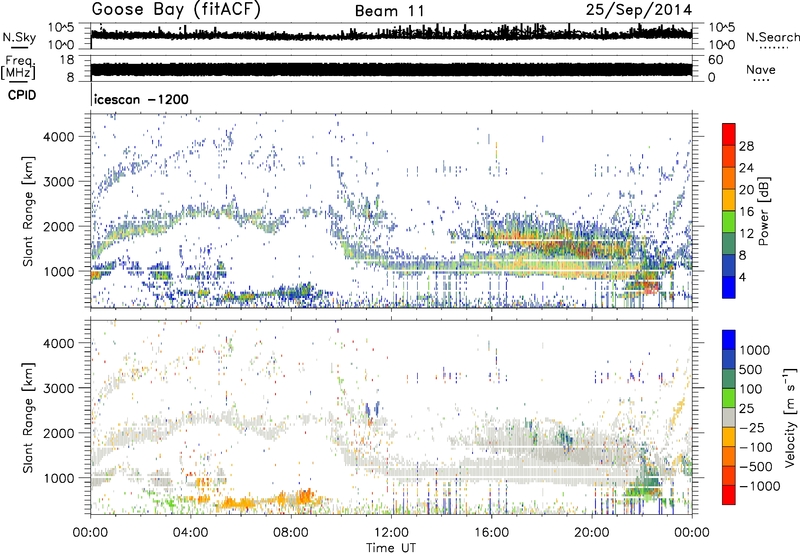Click the '3000' tick in the power panel
Viewport: 800px width, 554px height.
[x=58, y=182]
